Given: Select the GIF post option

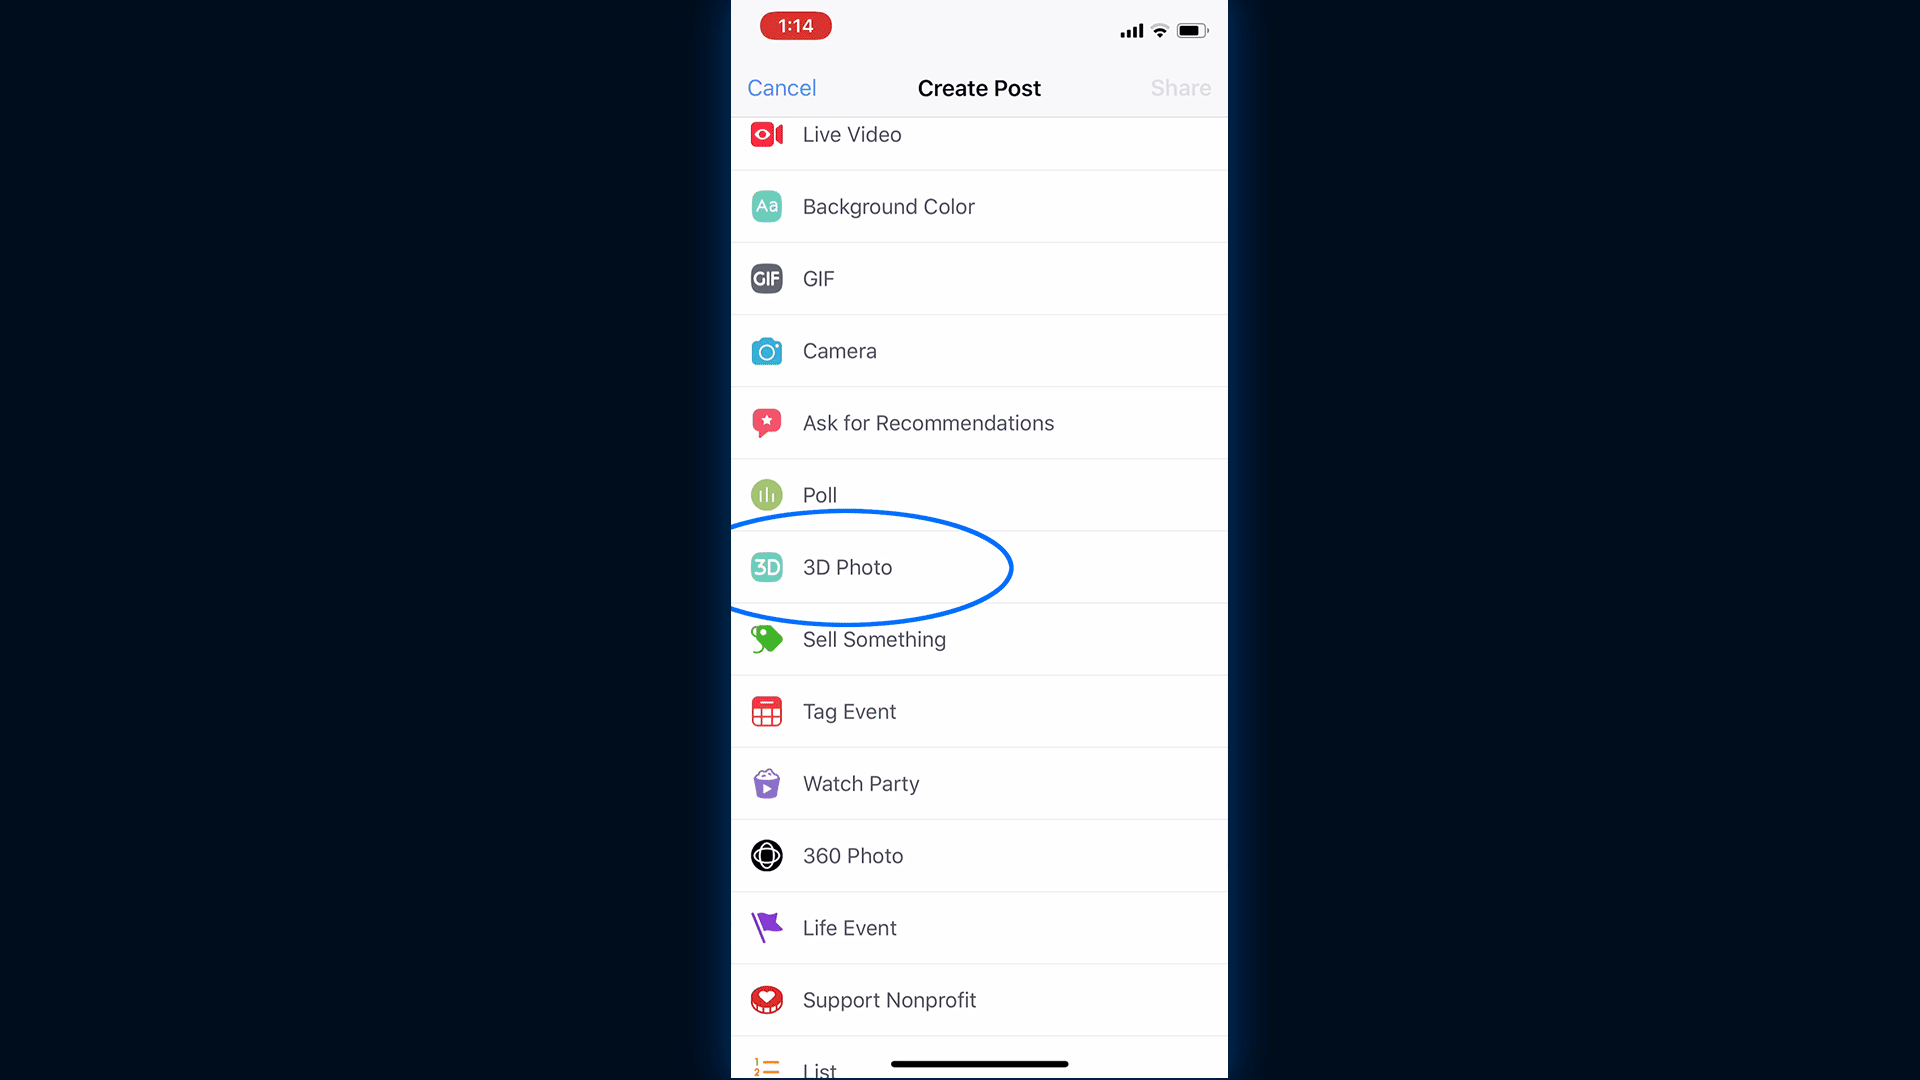Looking at the screenshot, I should (978, 278).
